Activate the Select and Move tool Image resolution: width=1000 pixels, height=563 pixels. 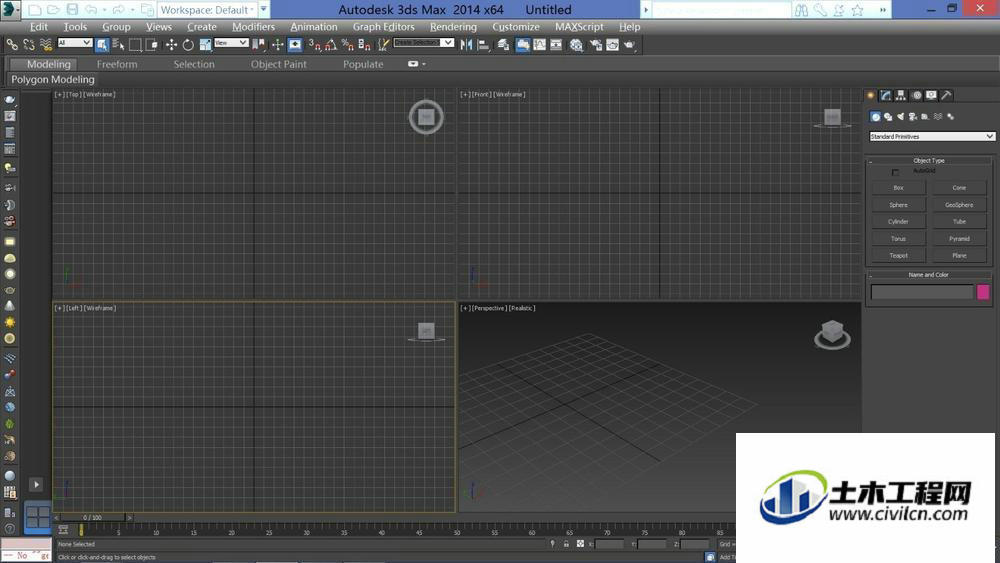point(171,45)
